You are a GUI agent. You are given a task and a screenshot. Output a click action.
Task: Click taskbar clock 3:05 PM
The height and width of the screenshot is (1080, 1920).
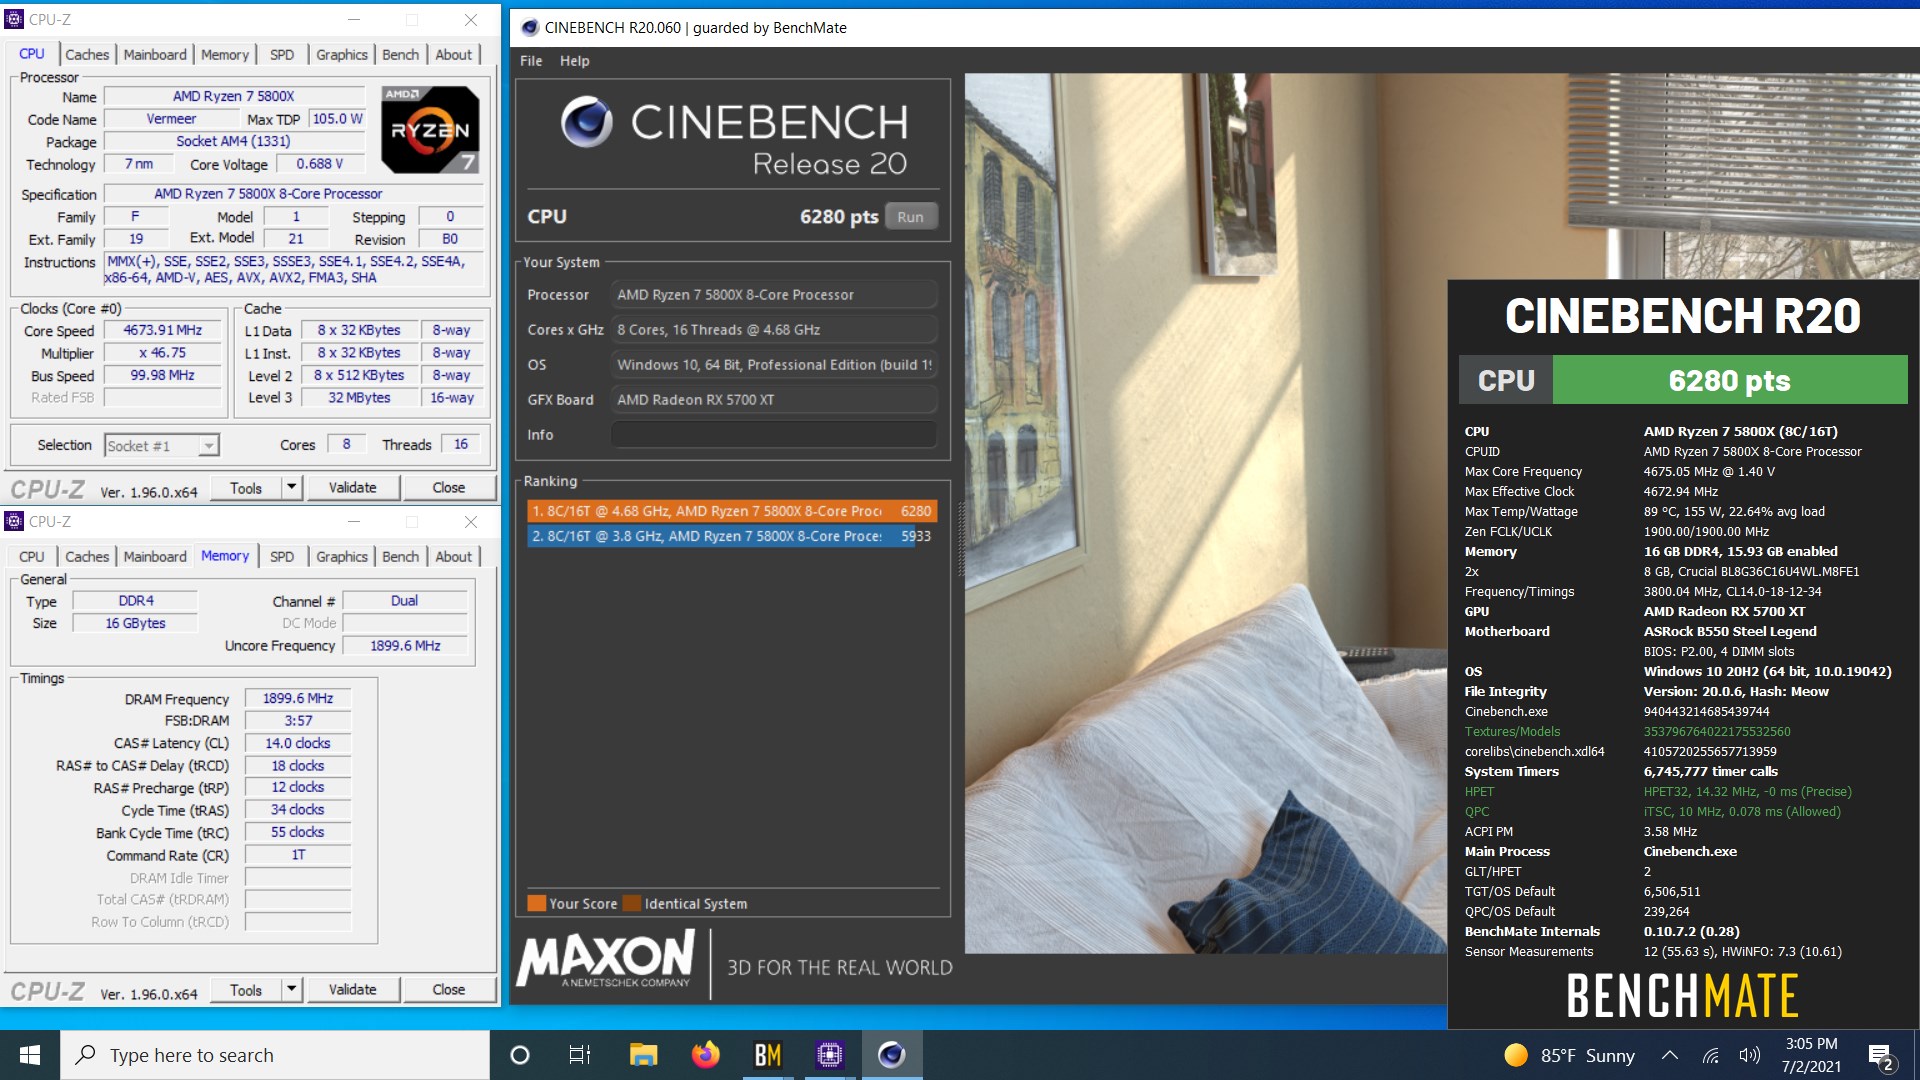tap(1811, 1055)
